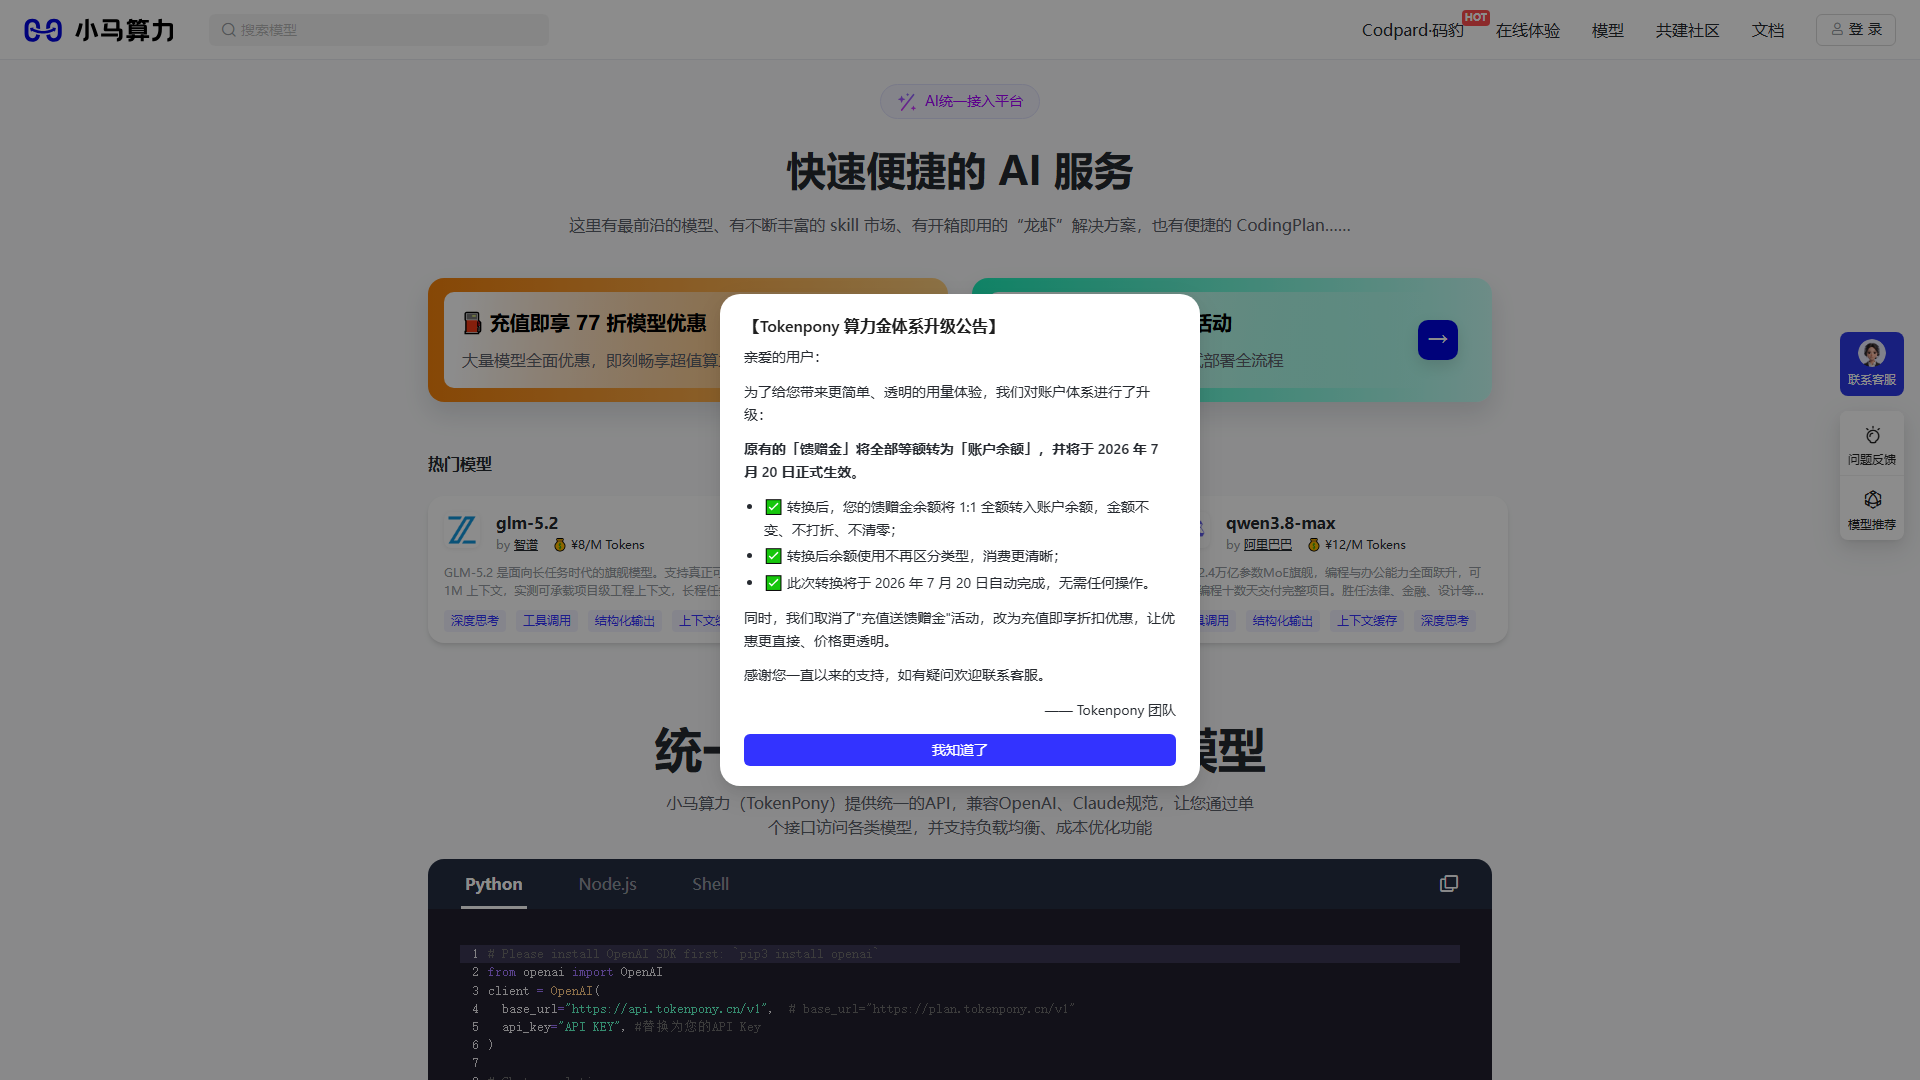Confirm with the 我知道了 button
1920x1080 pixels.
tap(960, 750)
